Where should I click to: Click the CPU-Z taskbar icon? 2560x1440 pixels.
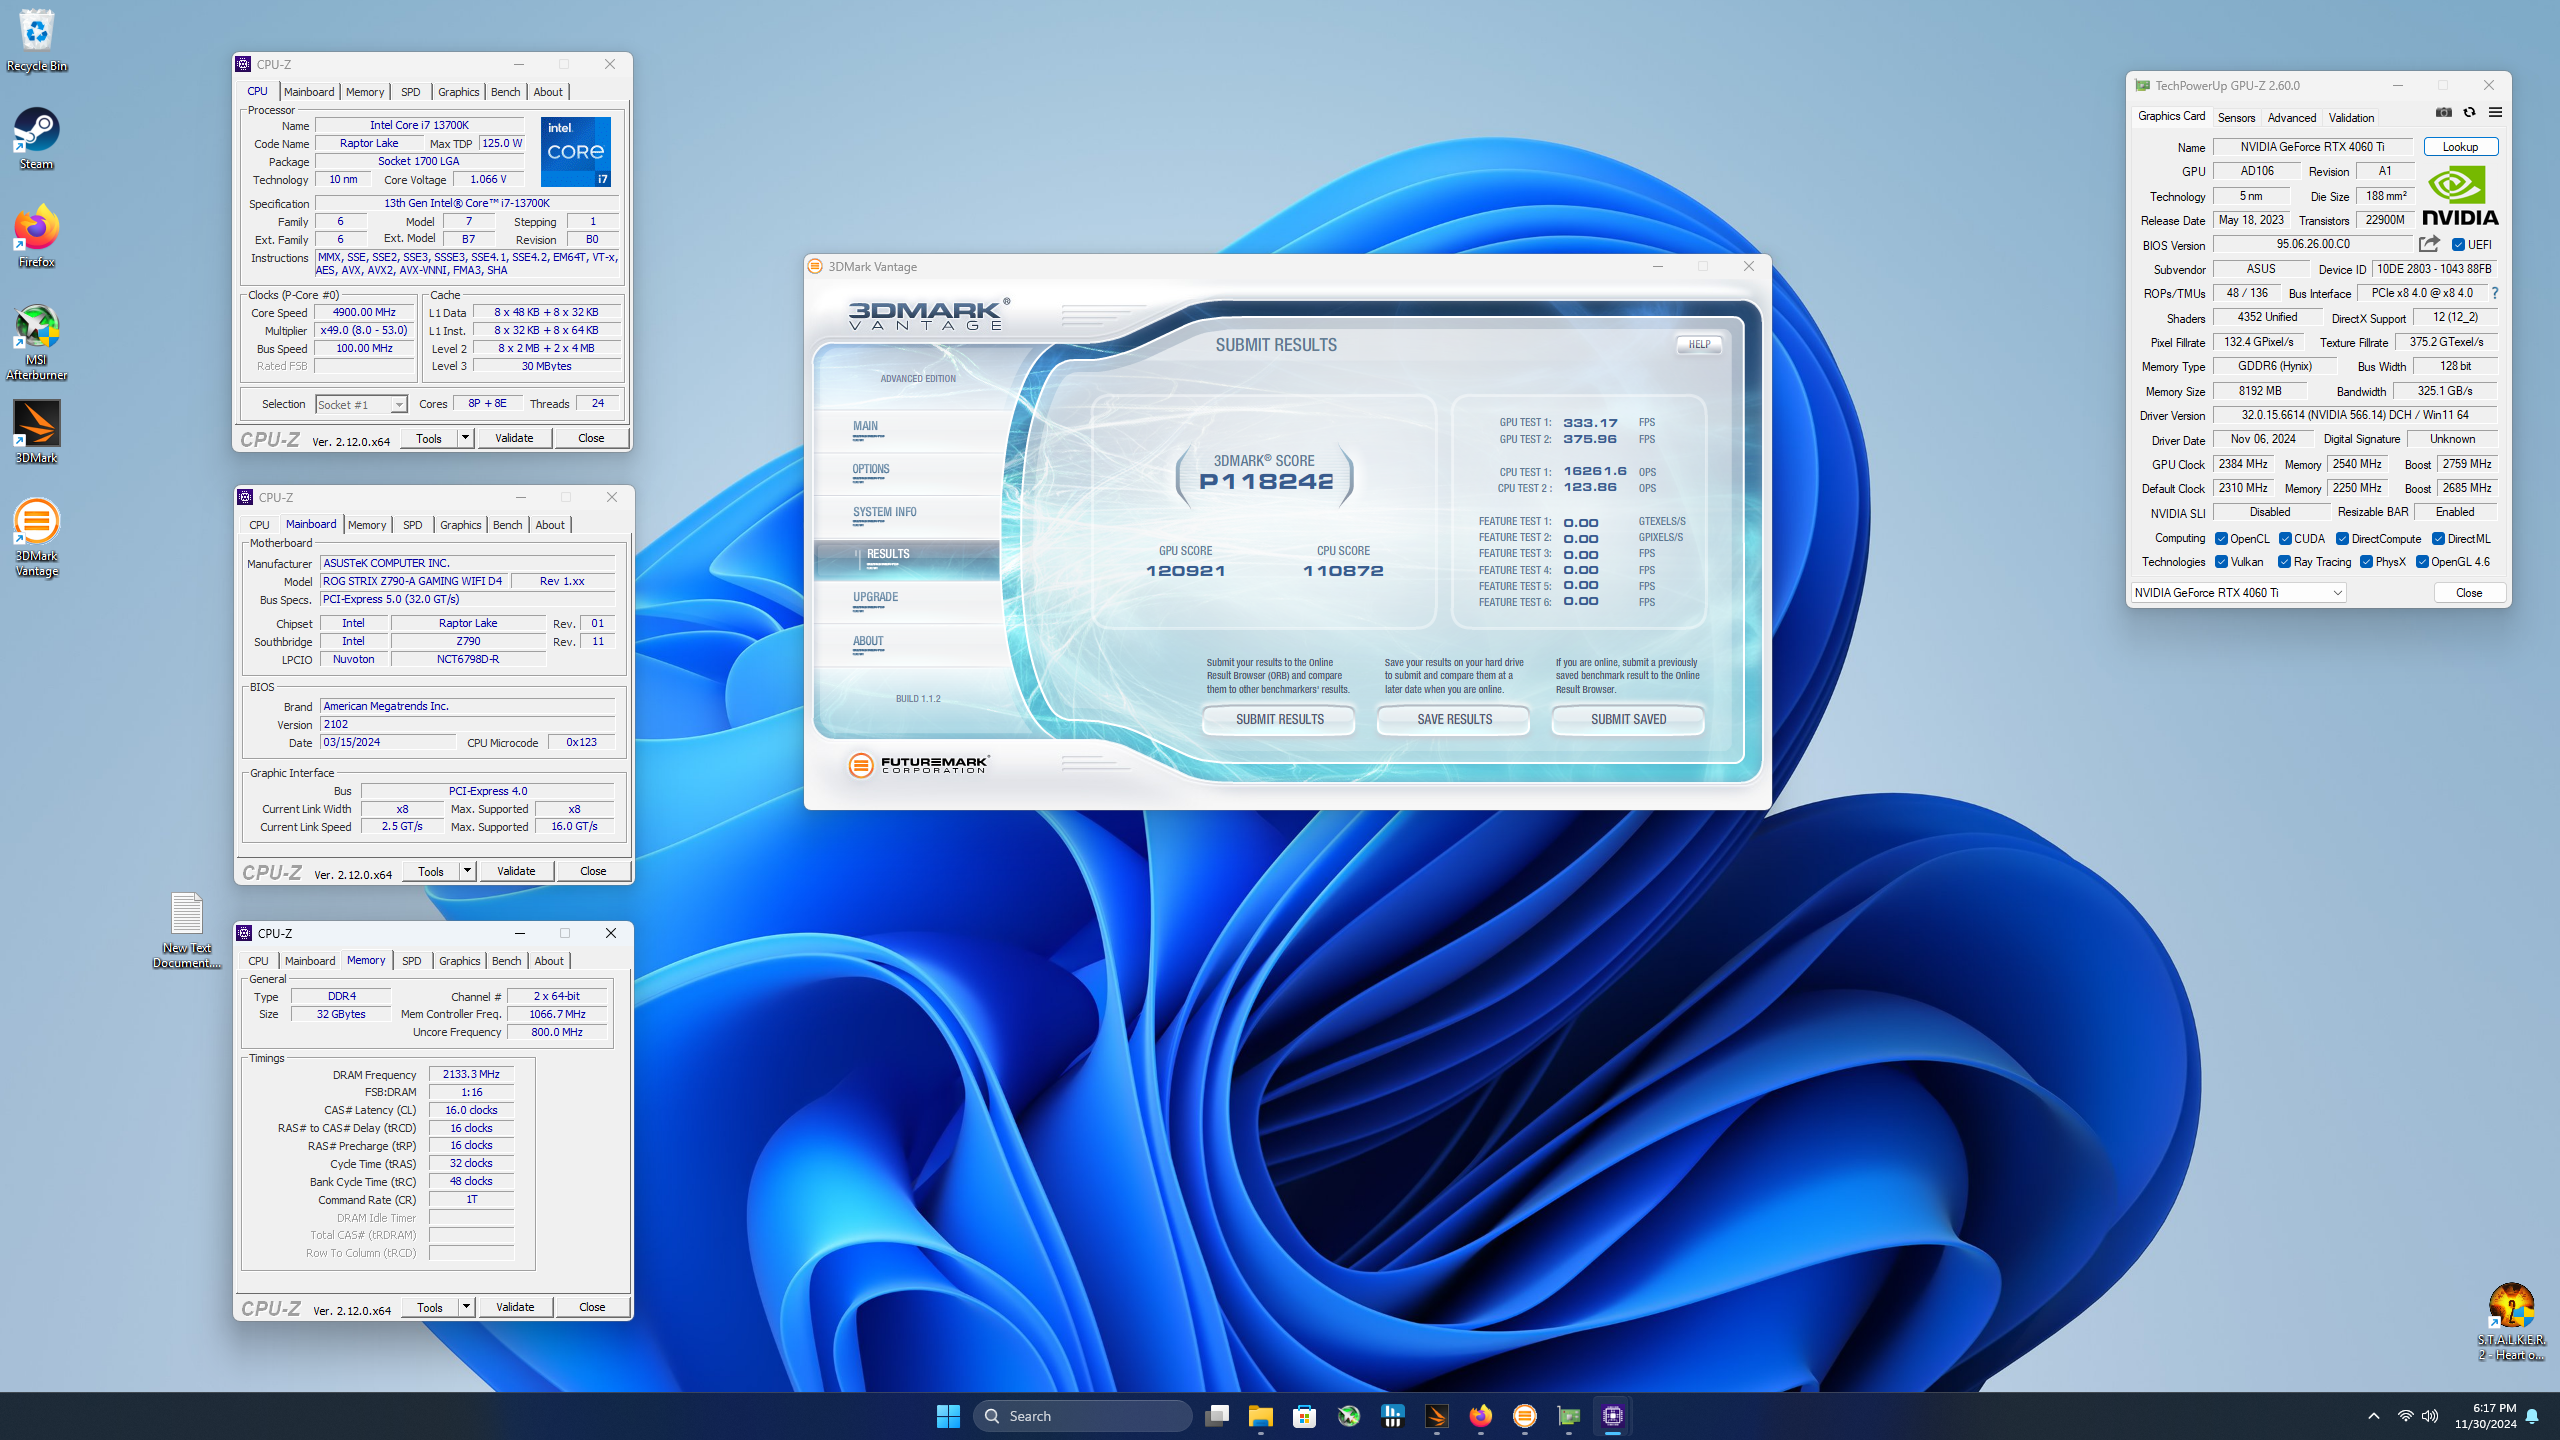pyautogui.click(x=1612, y=1416)
